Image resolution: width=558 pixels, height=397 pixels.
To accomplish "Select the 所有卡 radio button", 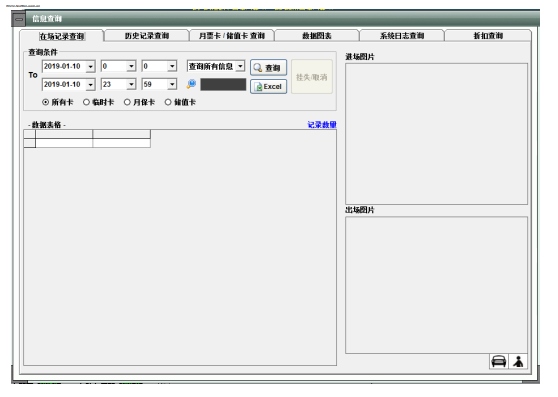I will coord(46,102).
